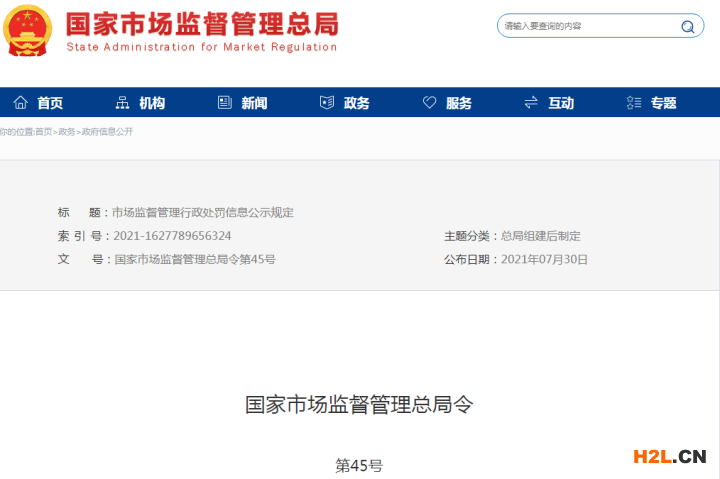Viewport: 720px width, 479px height.
Task: Click the document icon beside 政务
Action: [326, 103]
